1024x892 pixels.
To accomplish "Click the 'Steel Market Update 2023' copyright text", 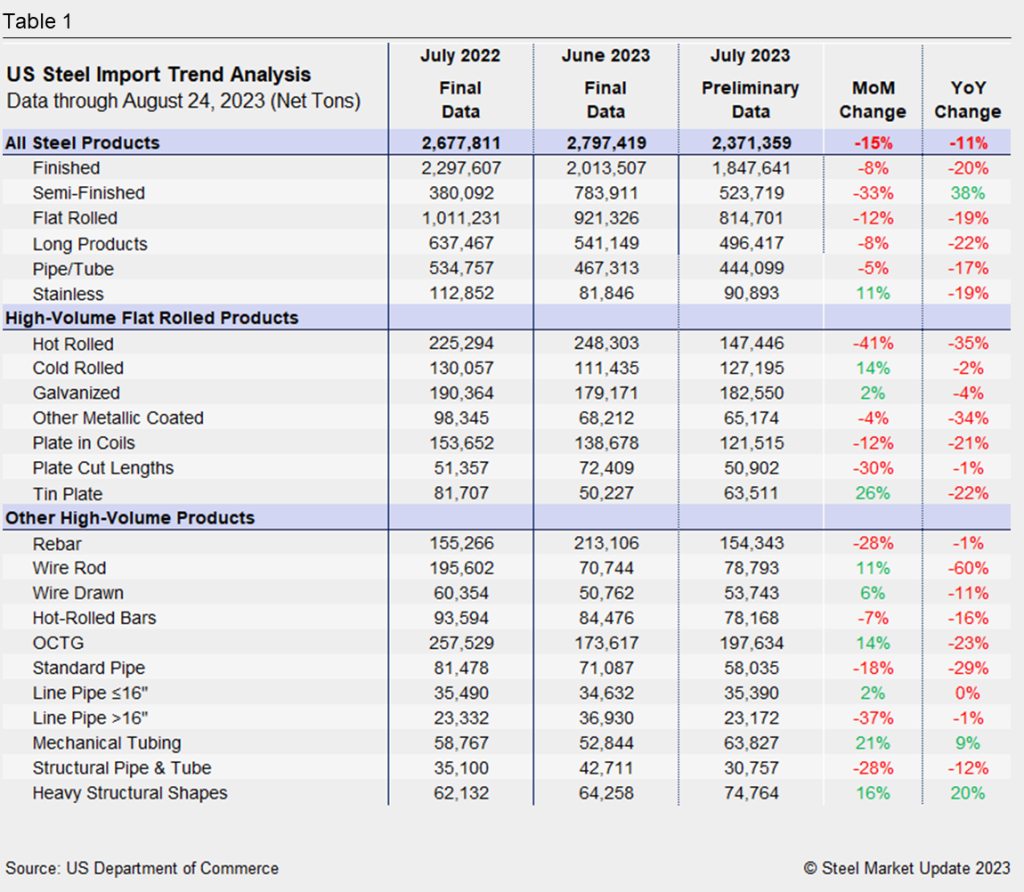I will [x=906, y=868].
